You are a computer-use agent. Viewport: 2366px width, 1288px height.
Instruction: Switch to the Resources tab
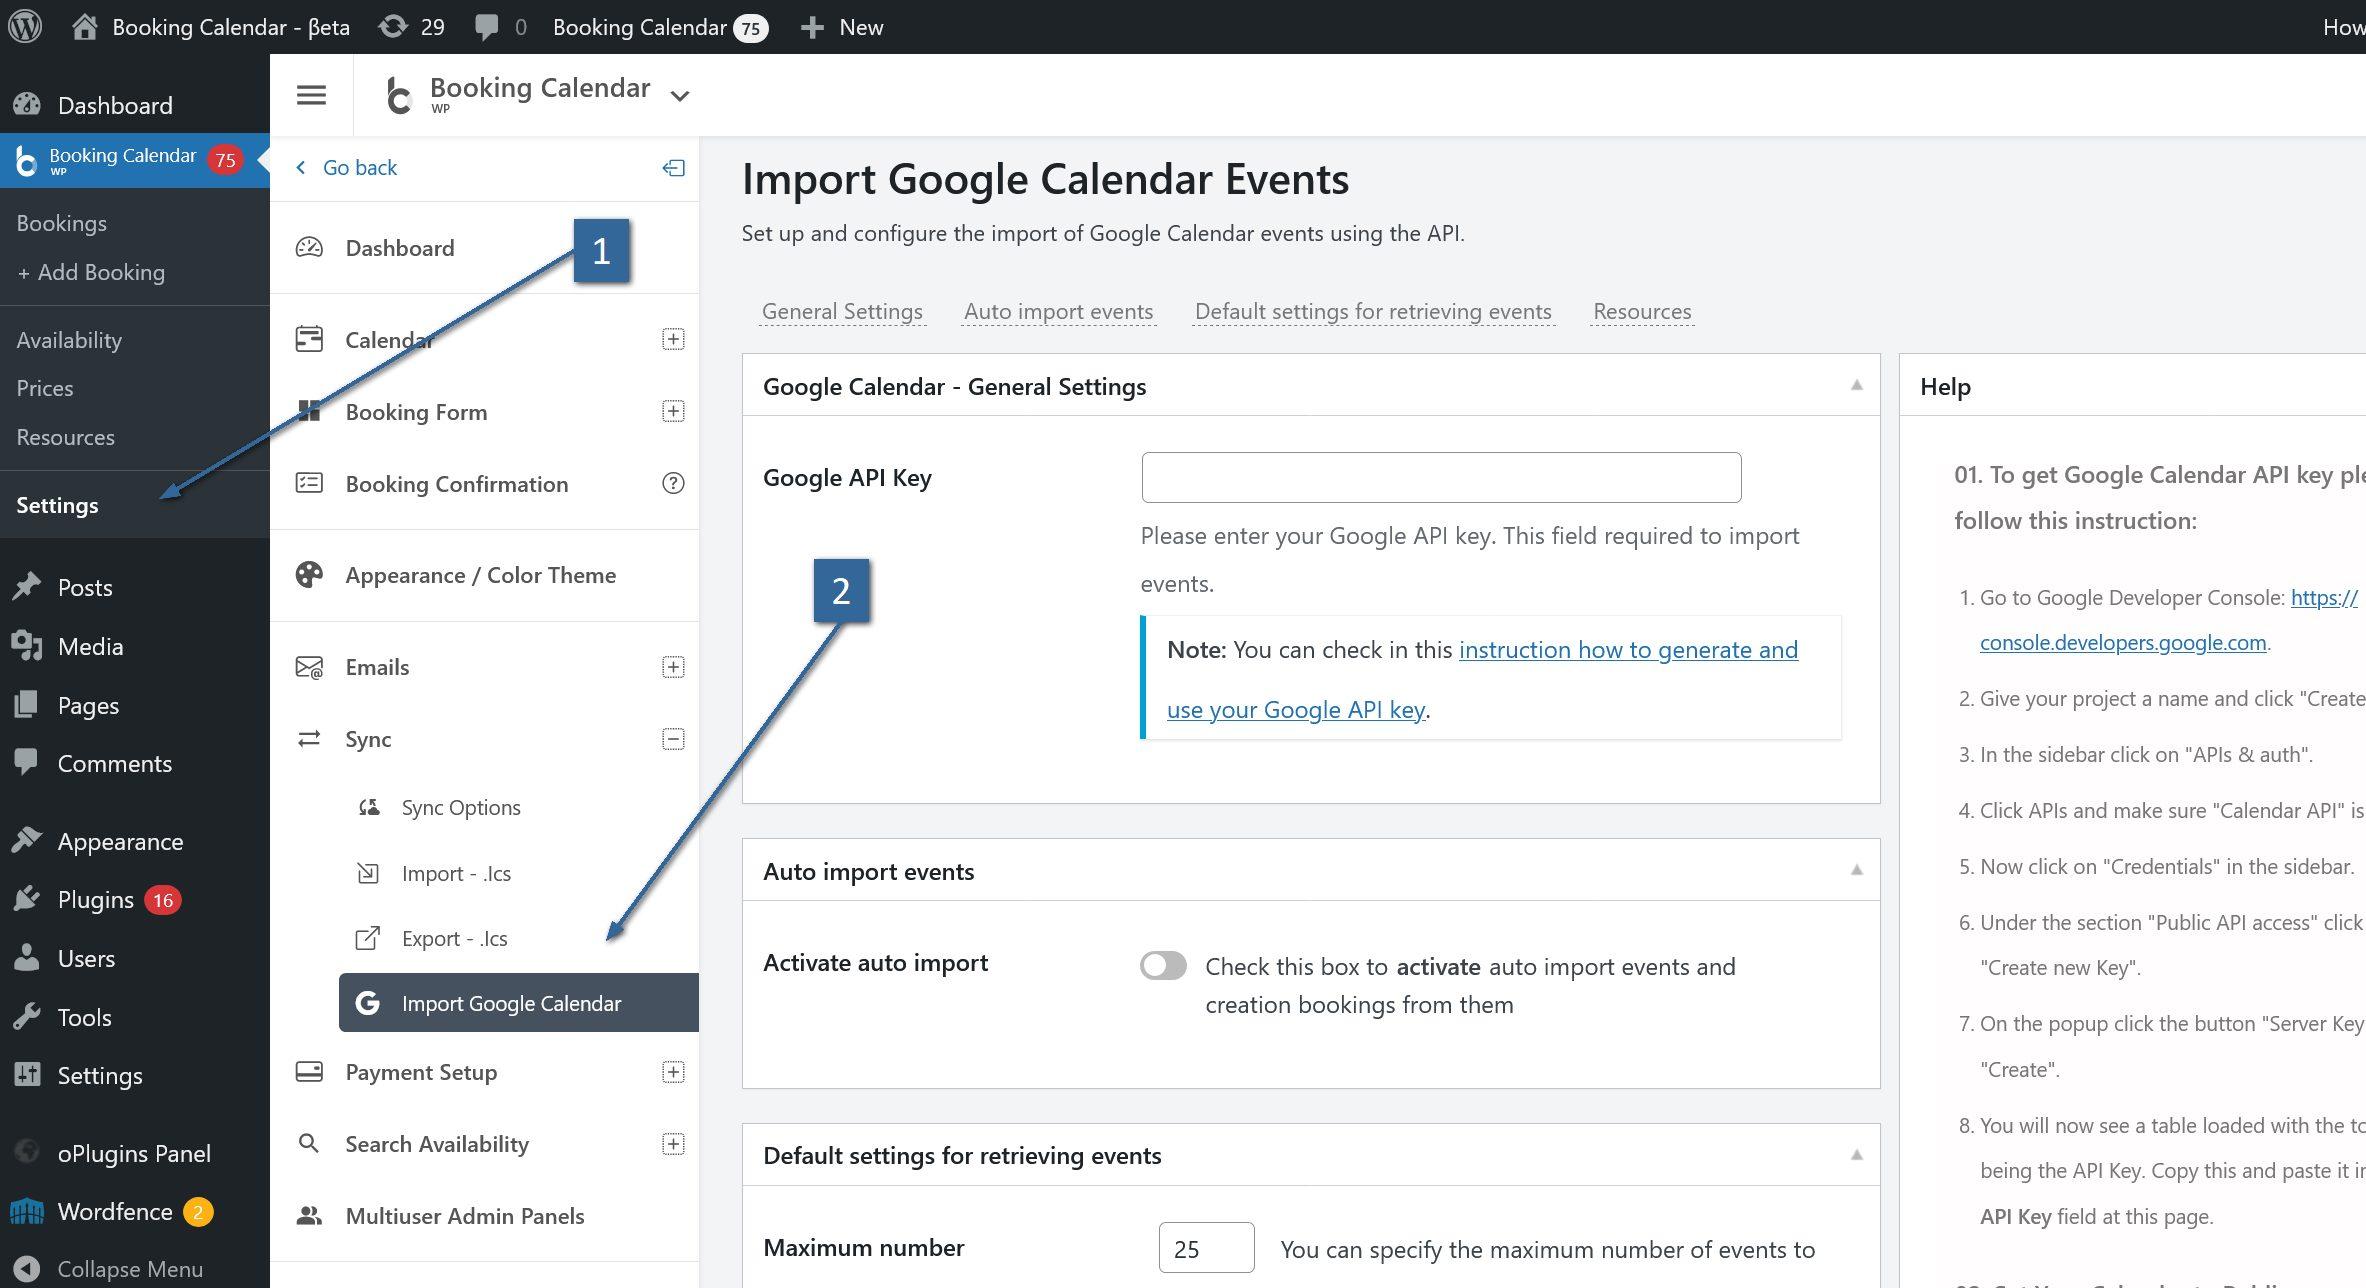coord(1642,311)
